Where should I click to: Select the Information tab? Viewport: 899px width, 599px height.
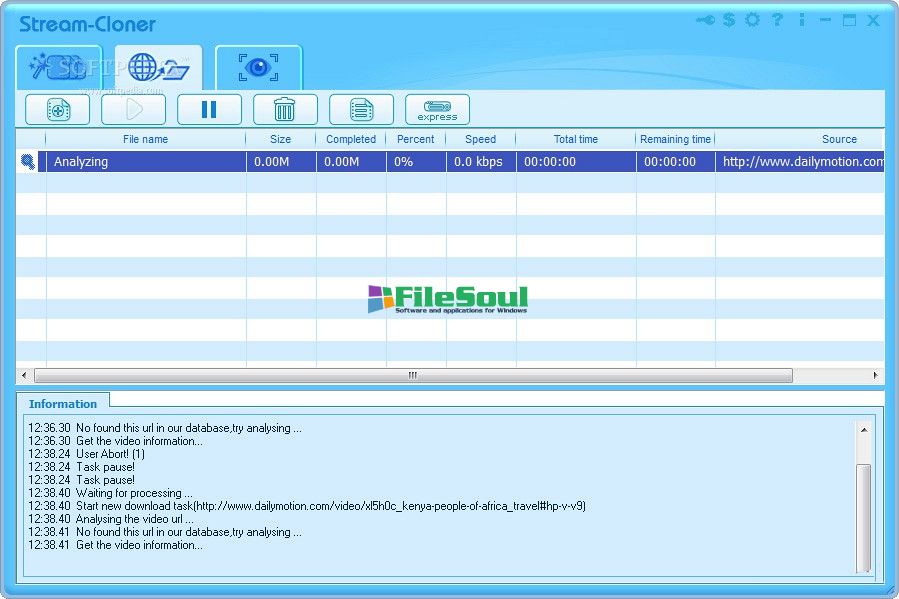point(63,404)
